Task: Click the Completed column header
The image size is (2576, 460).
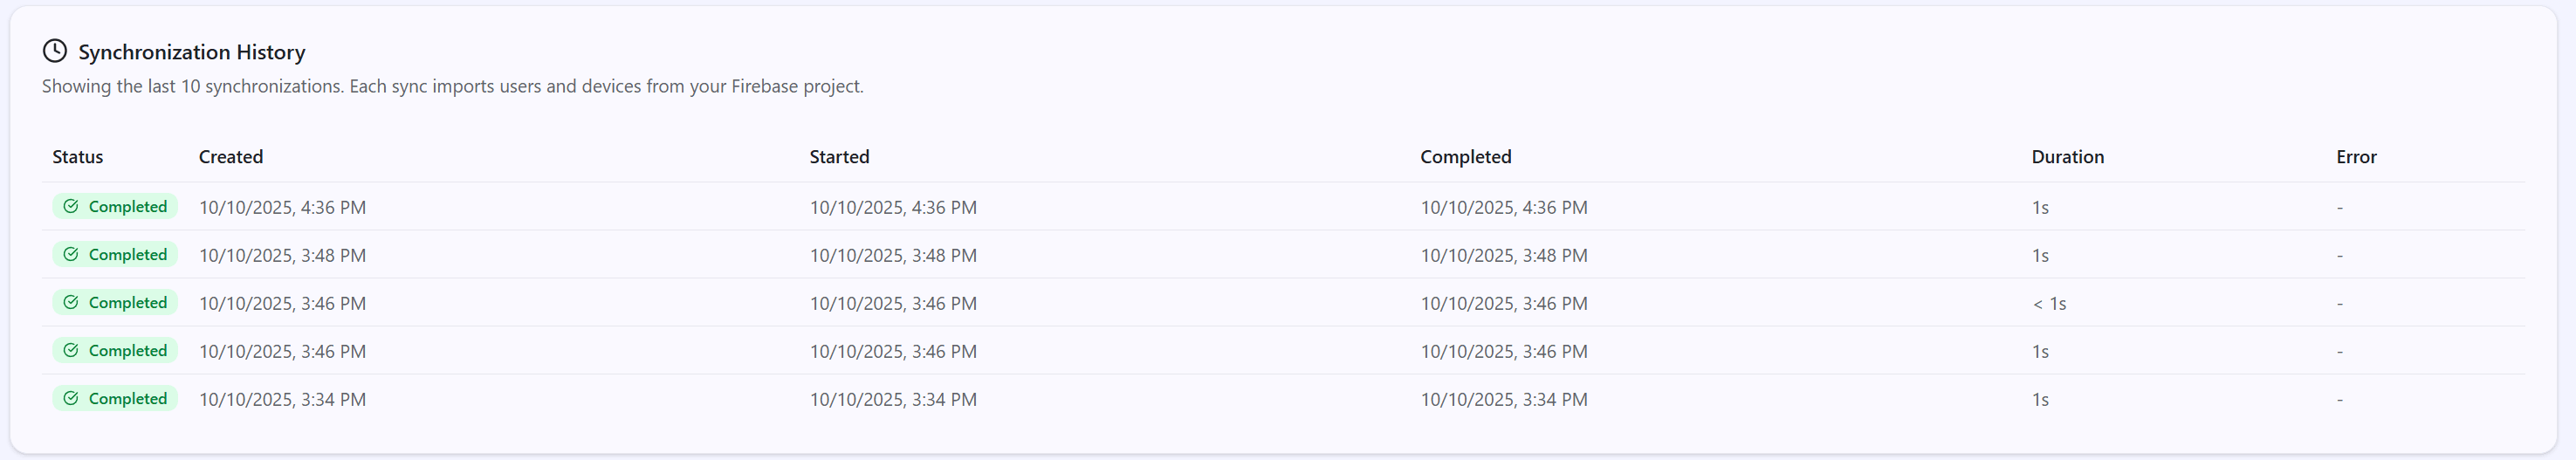Action: pyautogui.click(x=1465, y=157)
